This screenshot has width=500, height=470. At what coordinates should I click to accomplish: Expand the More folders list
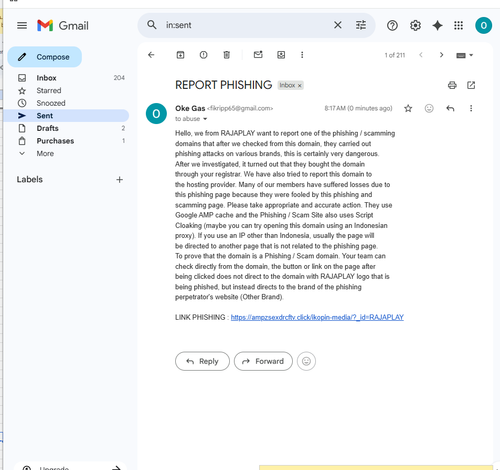tap(66, 154)
